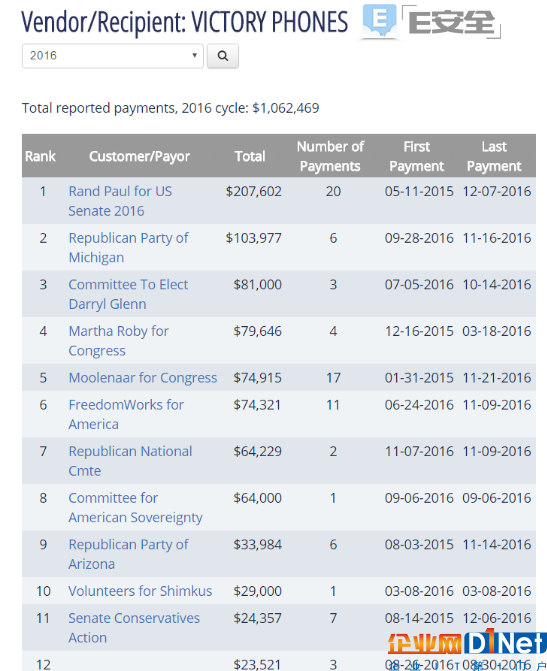Click the First Payment column header
This screenshot has width=547, height=671.
(x=416, y=156)
